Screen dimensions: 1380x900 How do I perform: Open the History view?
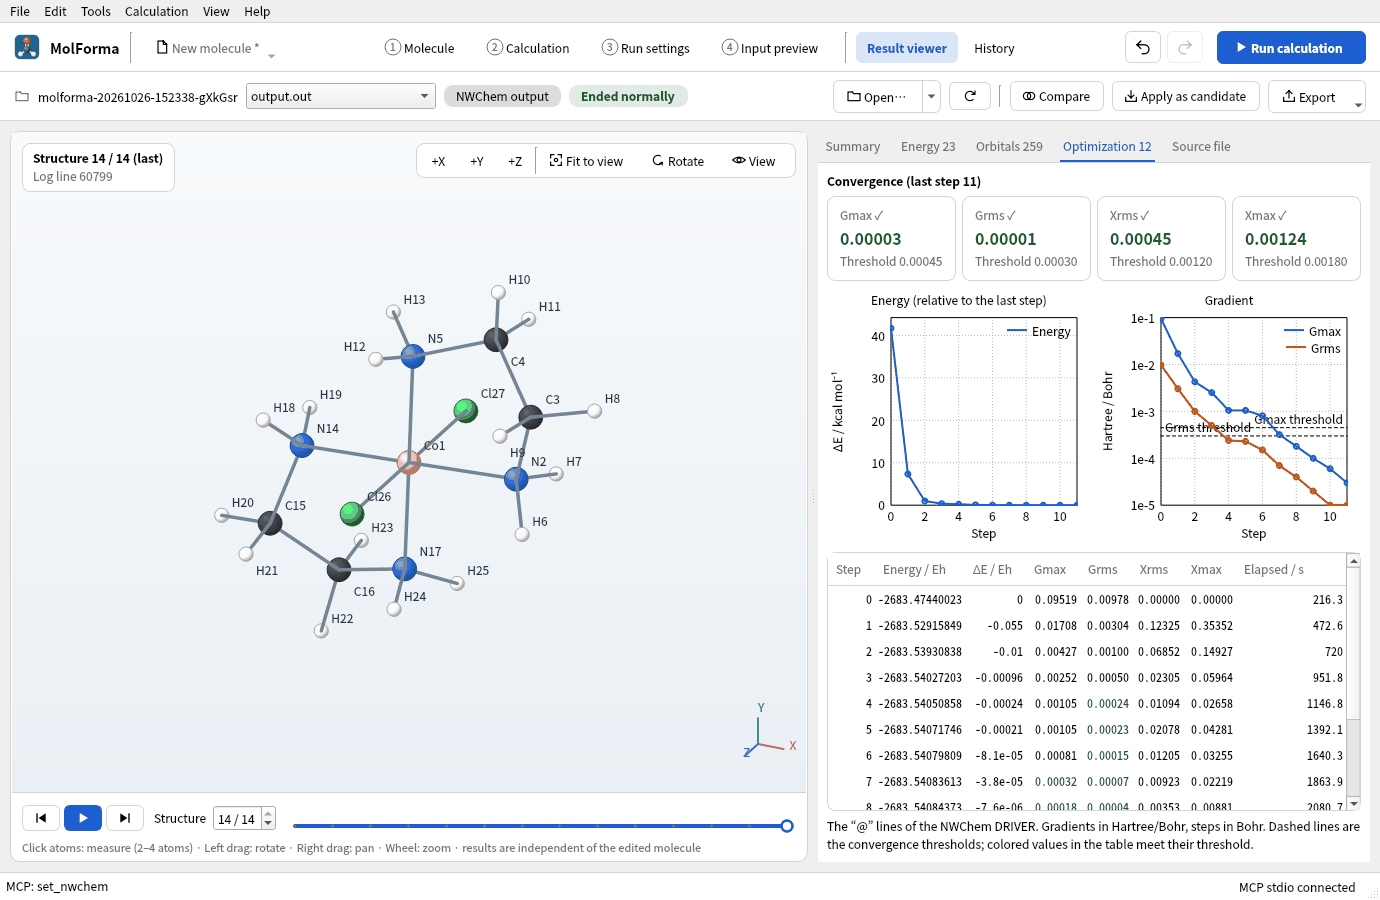coord(994,48)
